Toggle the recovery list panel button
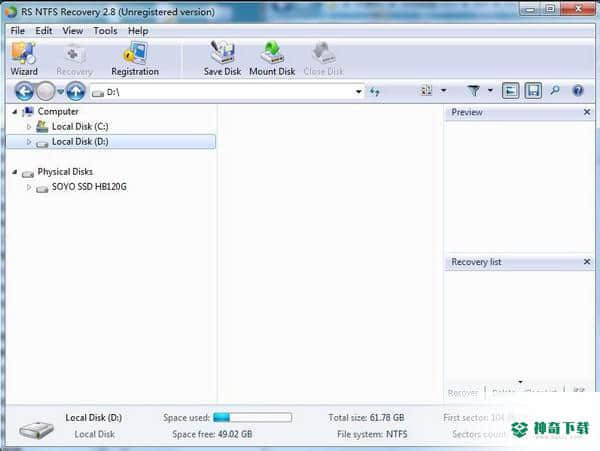600x451 pixels. (x=533, y=91)
